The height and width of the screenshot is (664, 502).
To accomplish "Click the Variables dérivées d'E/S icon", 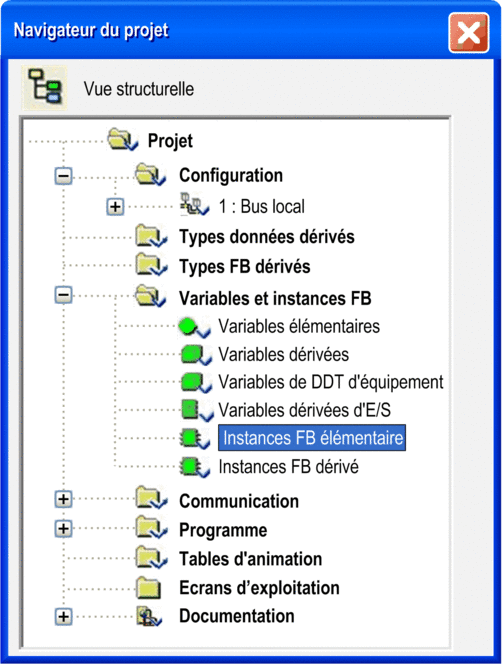I will 197,410.
